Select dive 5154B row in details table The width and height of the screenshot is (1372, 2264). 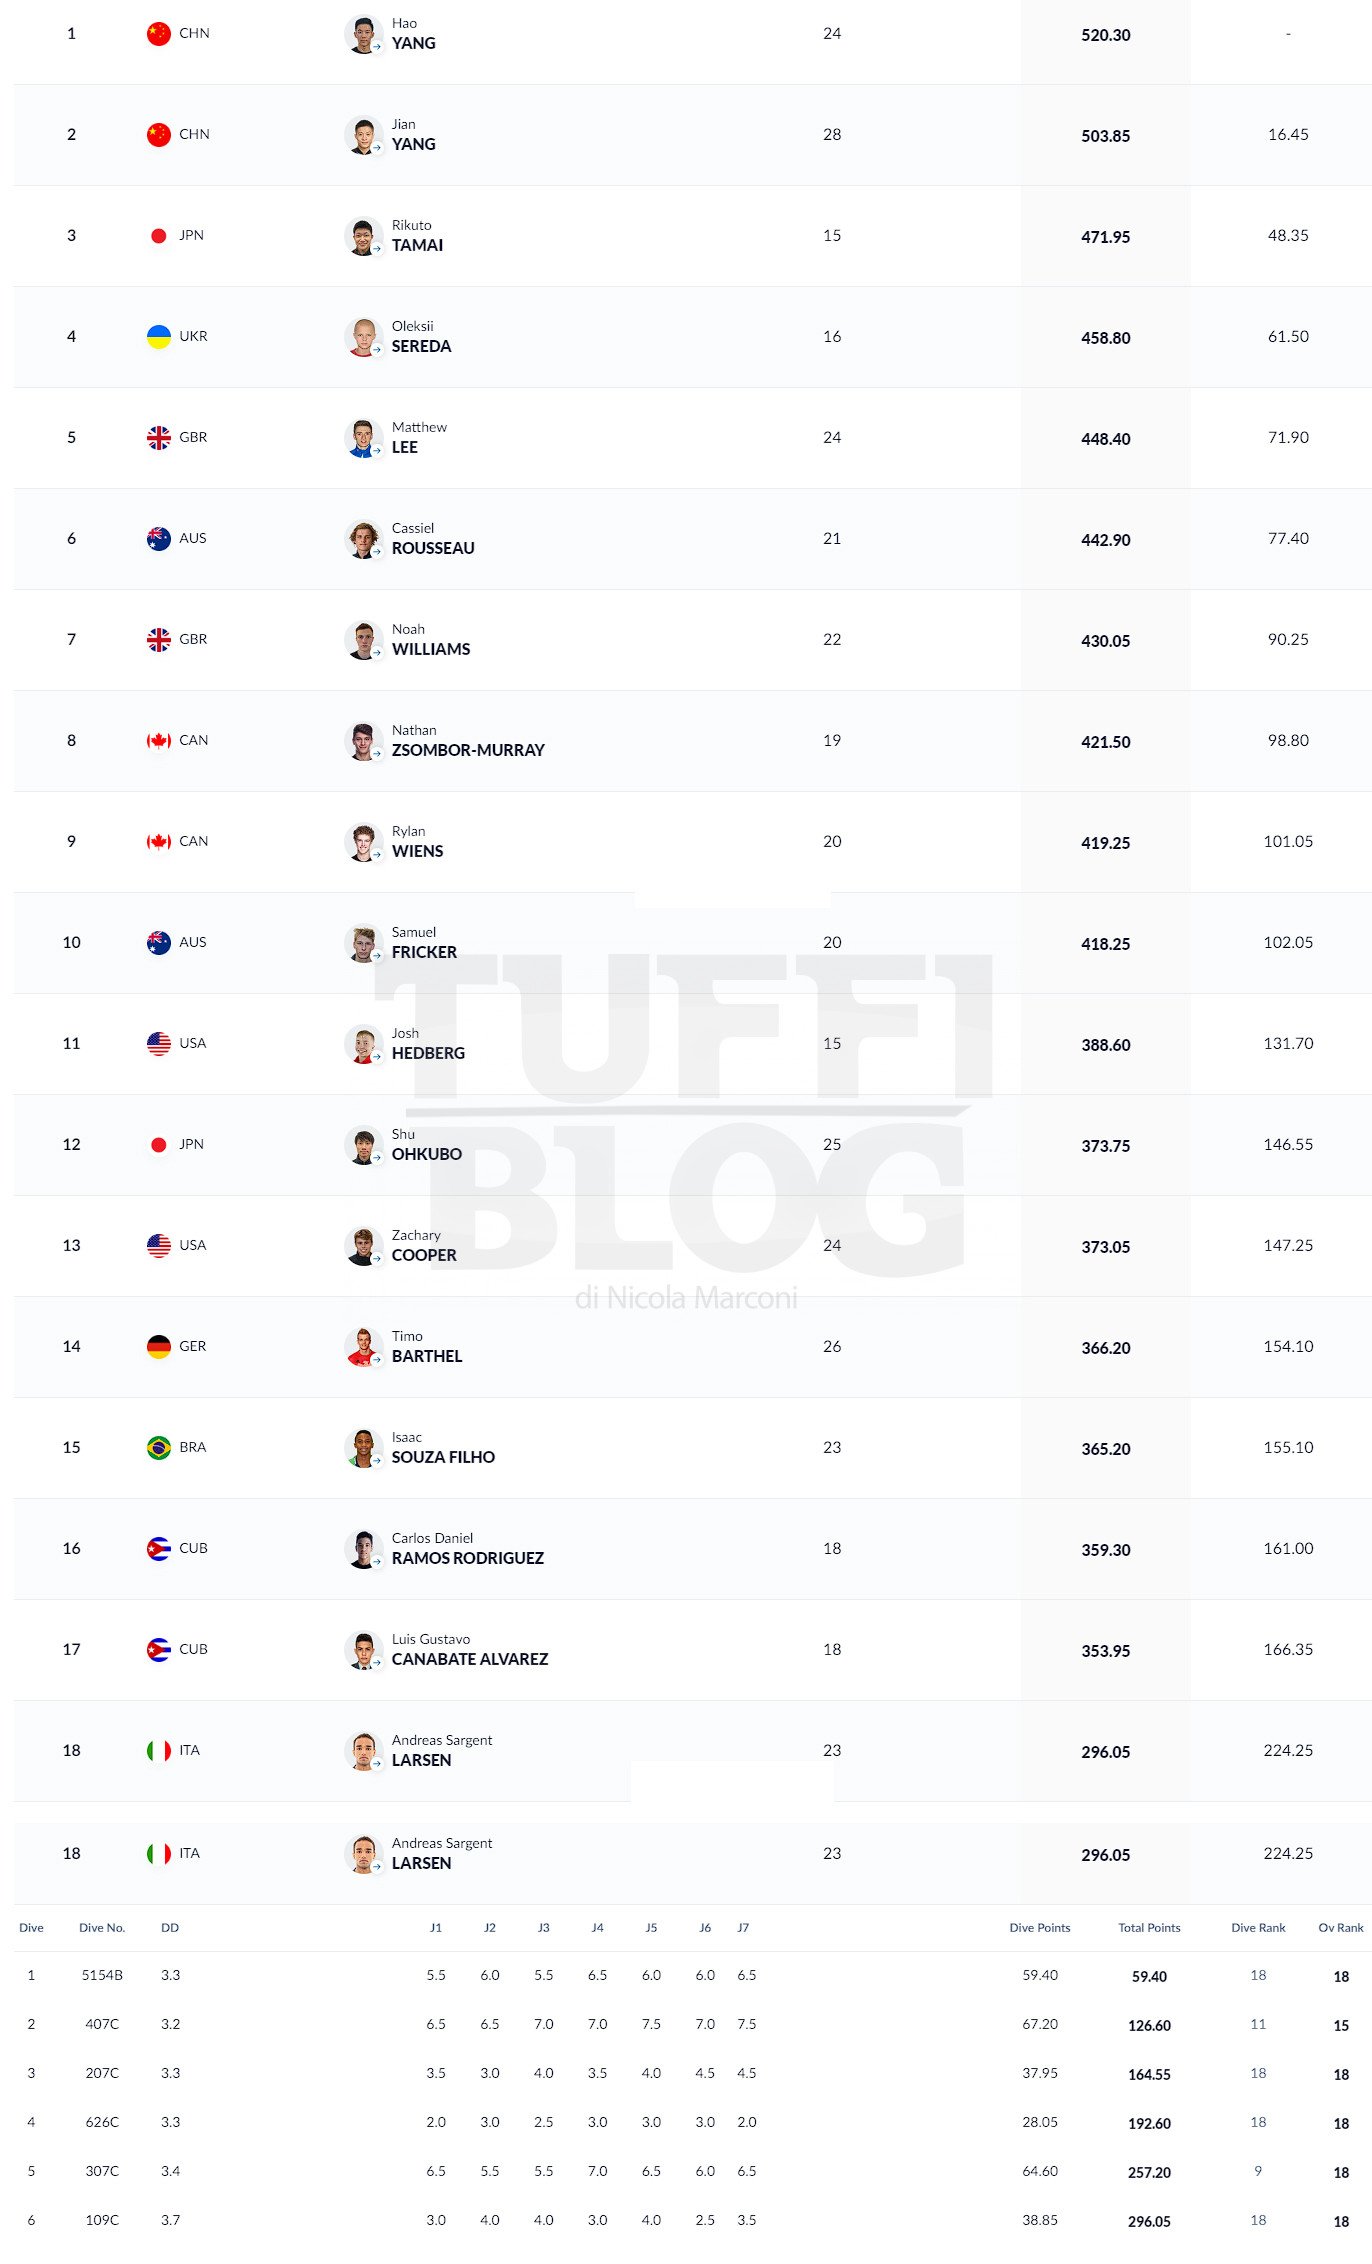point(691,1976)
